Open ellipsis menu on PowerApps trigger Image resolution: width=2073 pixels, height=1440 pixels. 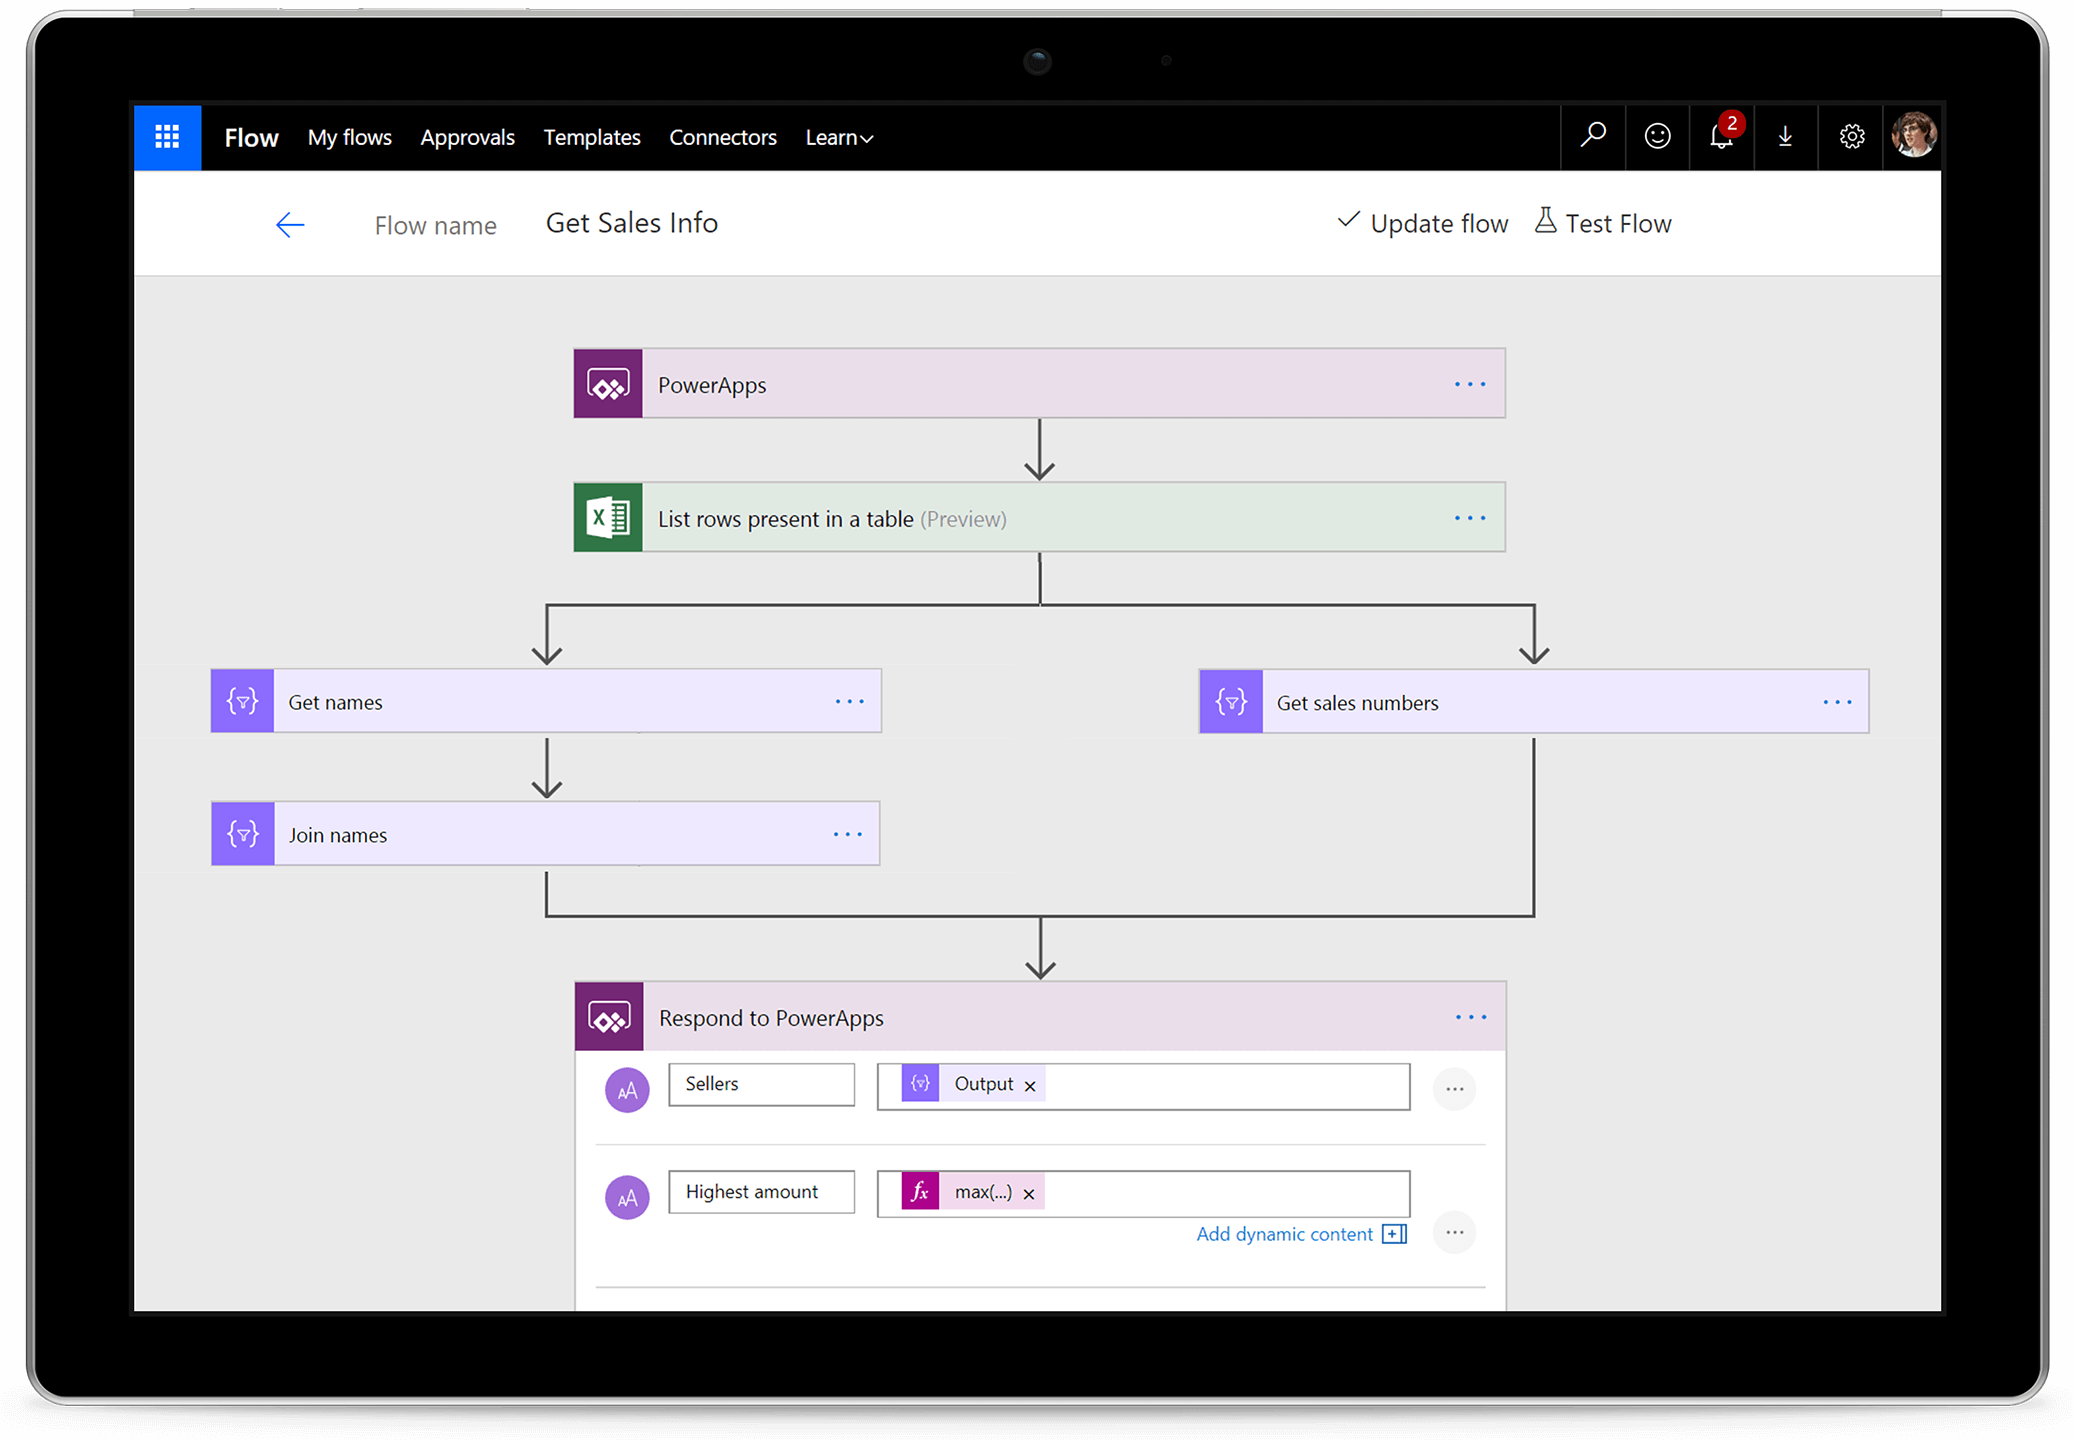pyautogui.click(x=1468, y=383)
